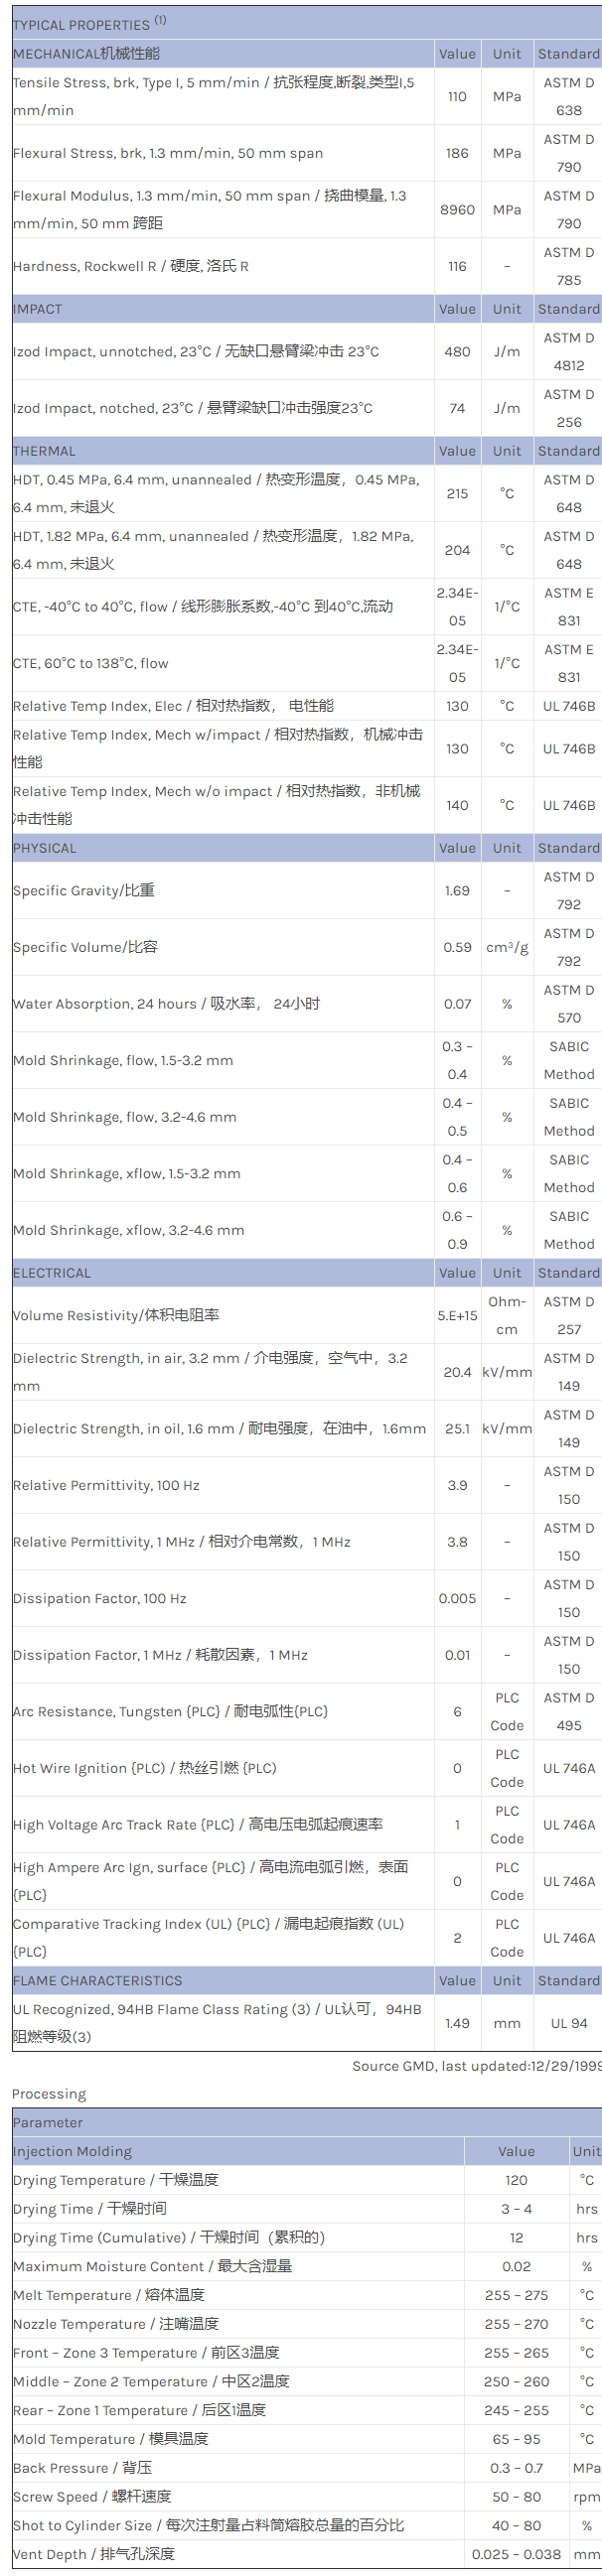Click the TYPICAL PROPERTIES title
This screenshot has height=2576, width=602.
(82, 24)
